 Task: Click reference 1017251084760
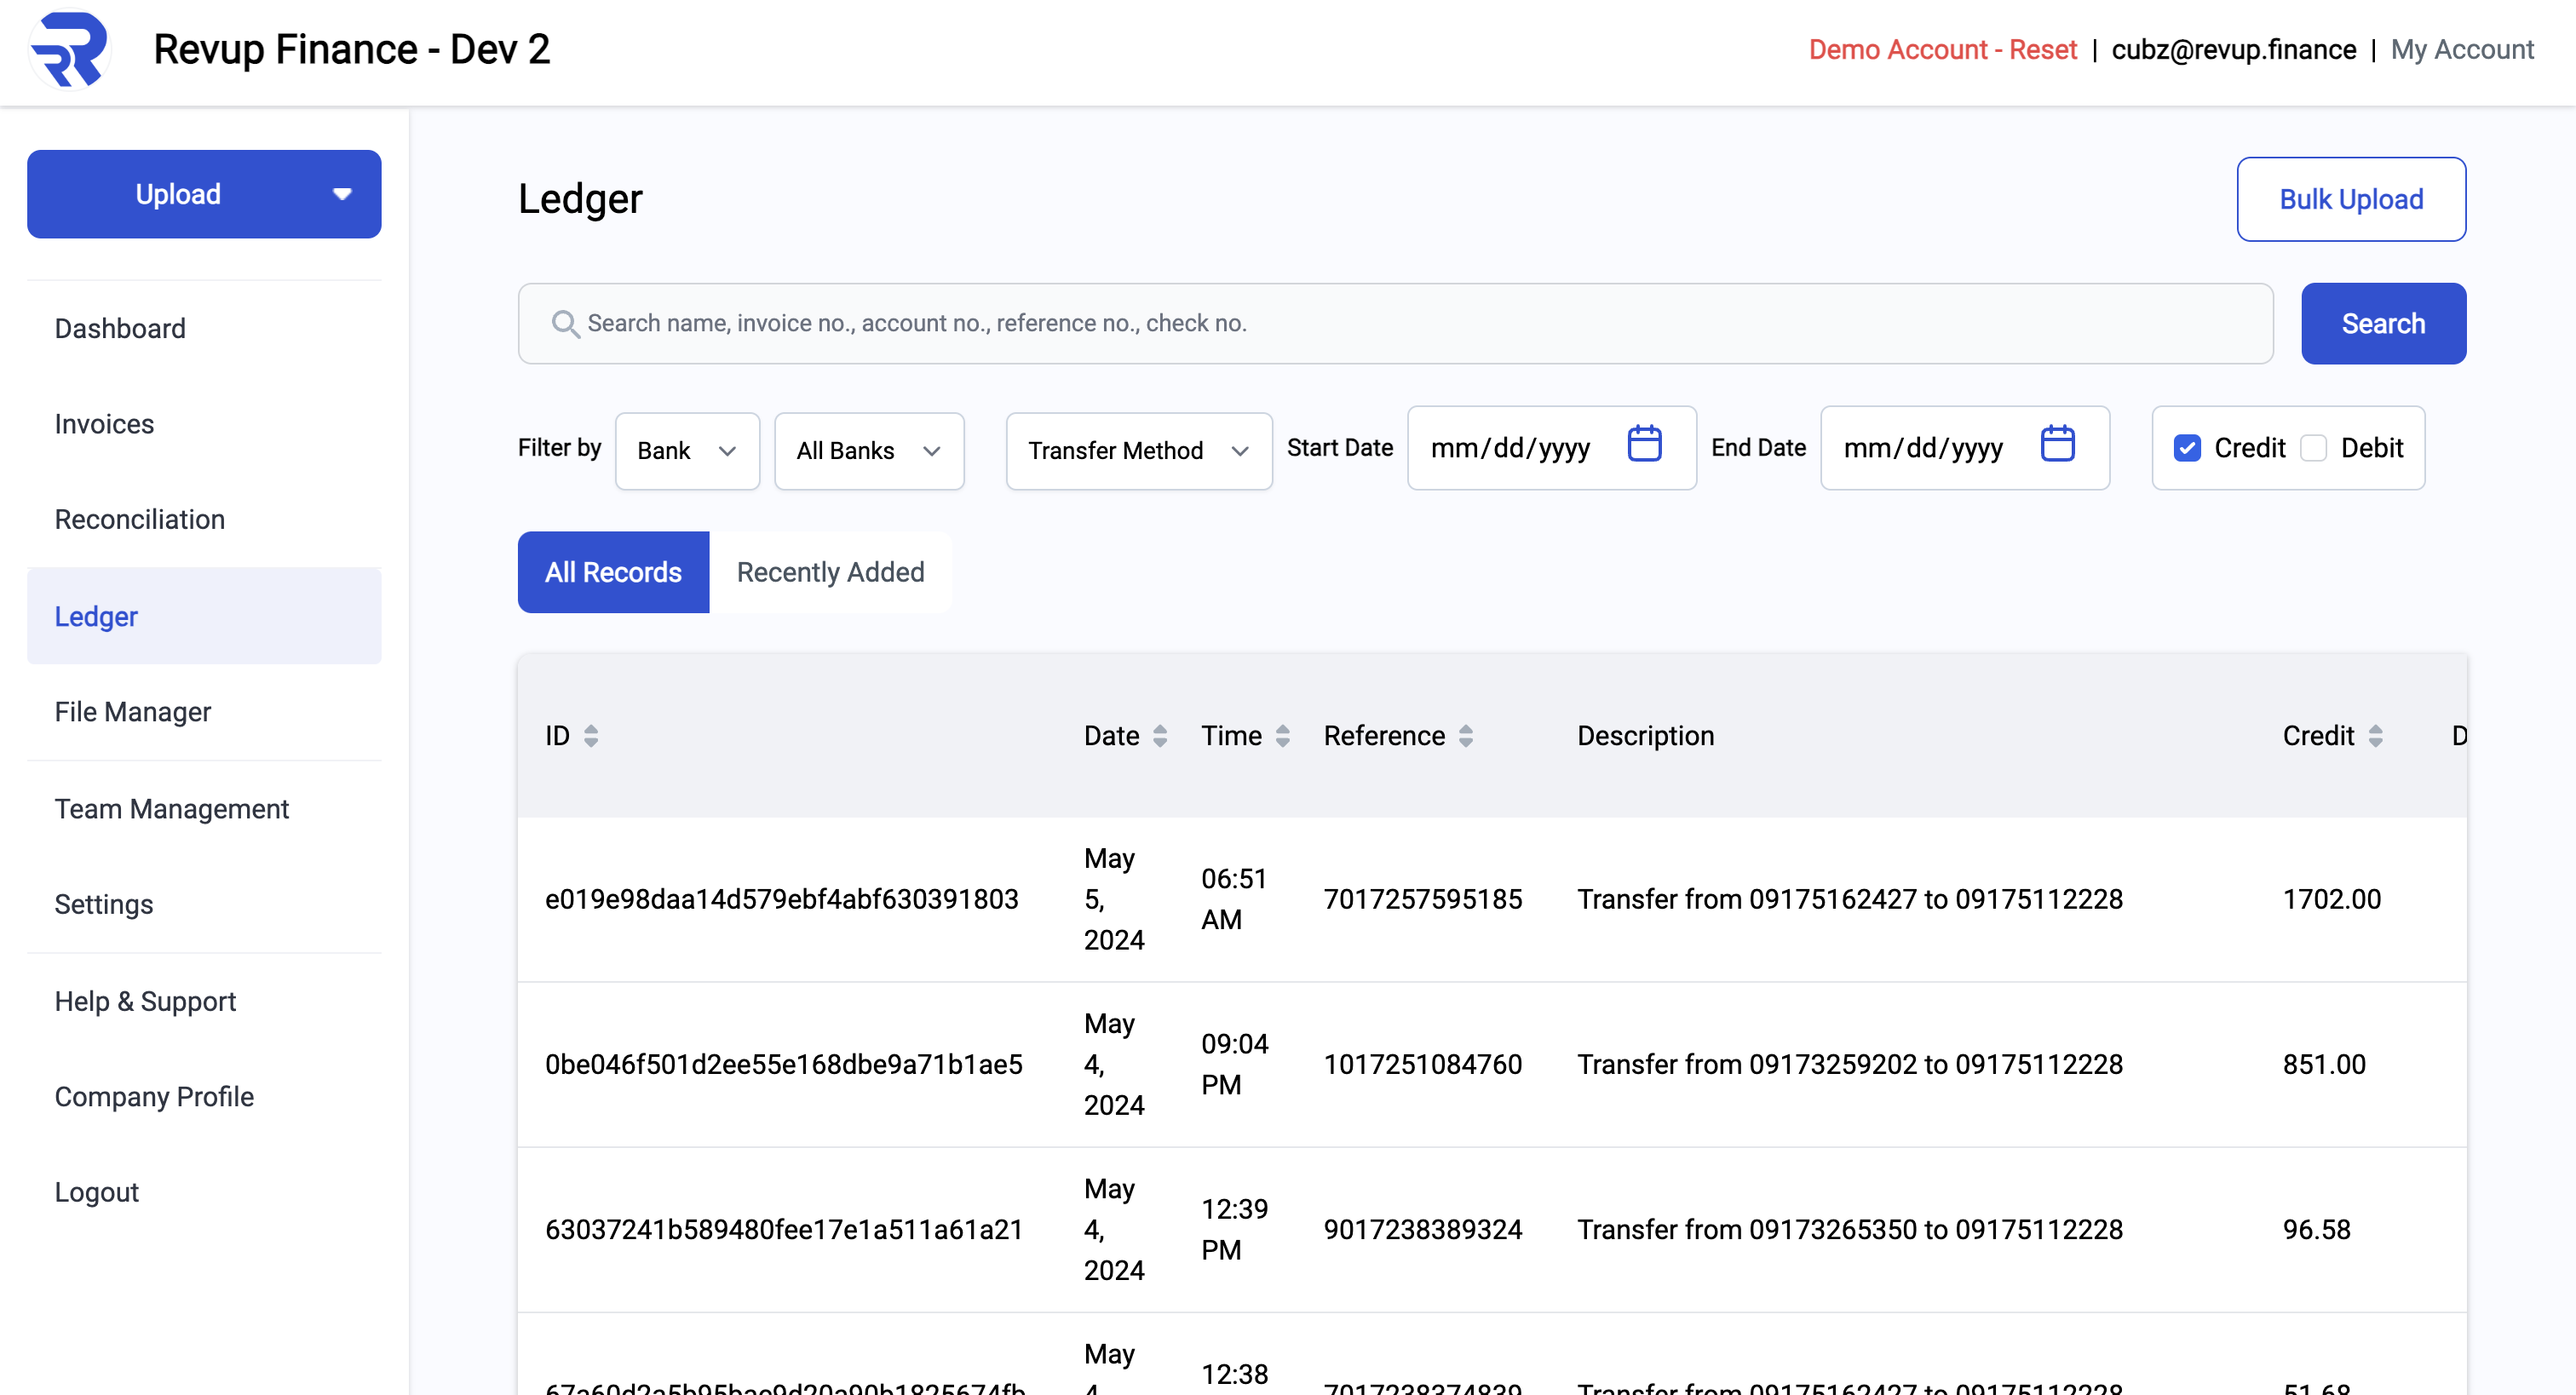tap(1423, 1064)
